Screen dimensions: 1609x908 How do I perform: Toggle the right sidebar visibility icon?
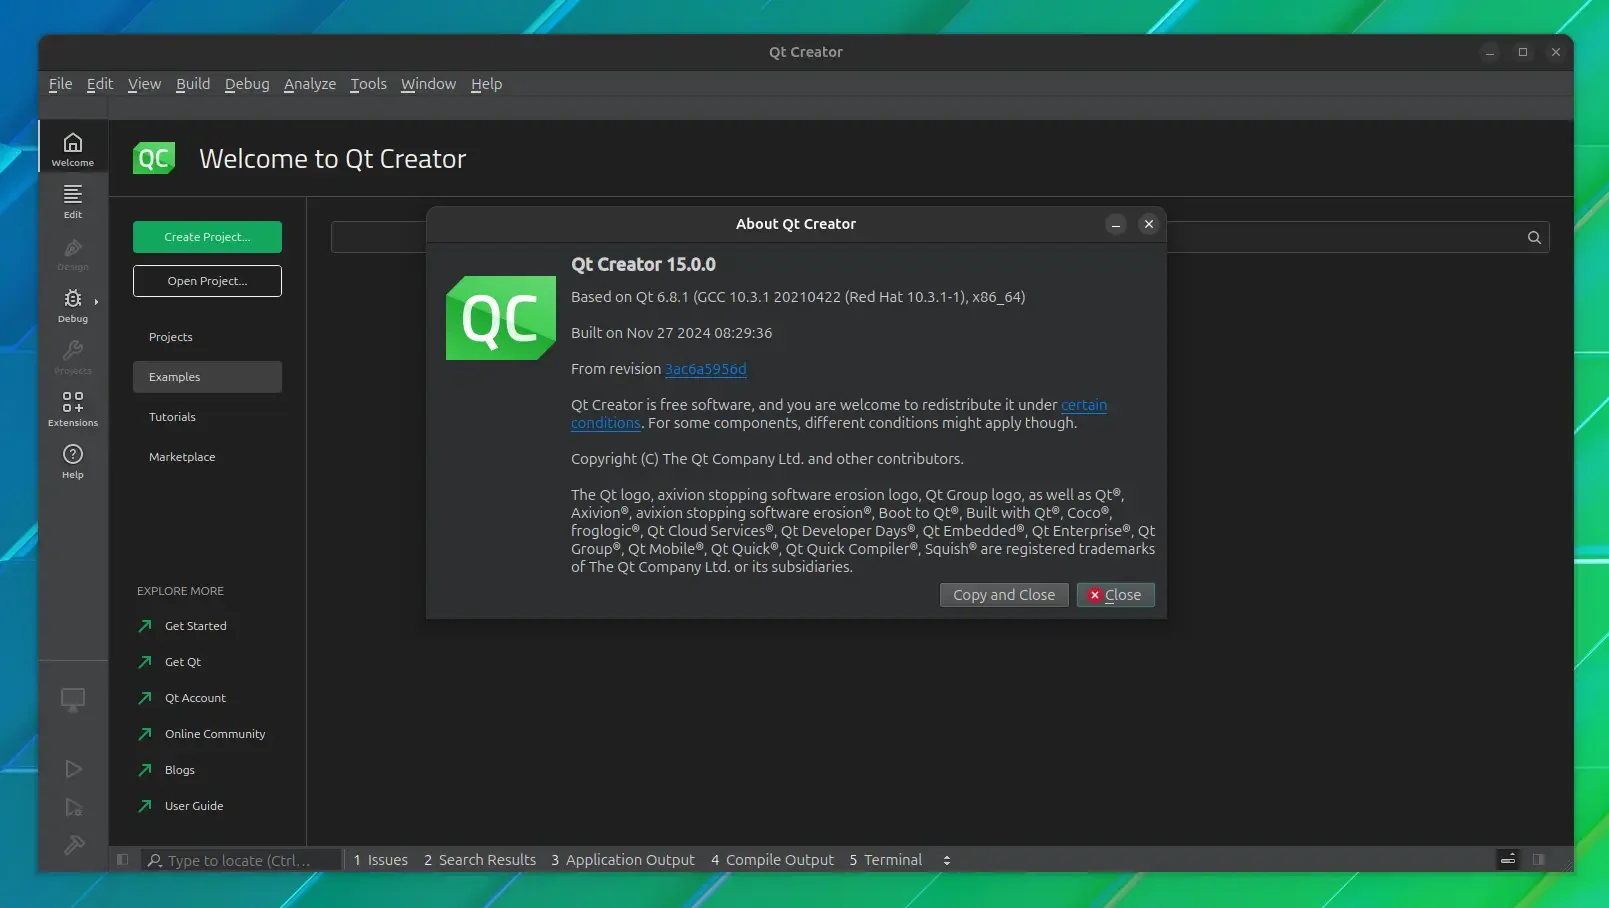pyautogui.click(x=1539, y=859)
